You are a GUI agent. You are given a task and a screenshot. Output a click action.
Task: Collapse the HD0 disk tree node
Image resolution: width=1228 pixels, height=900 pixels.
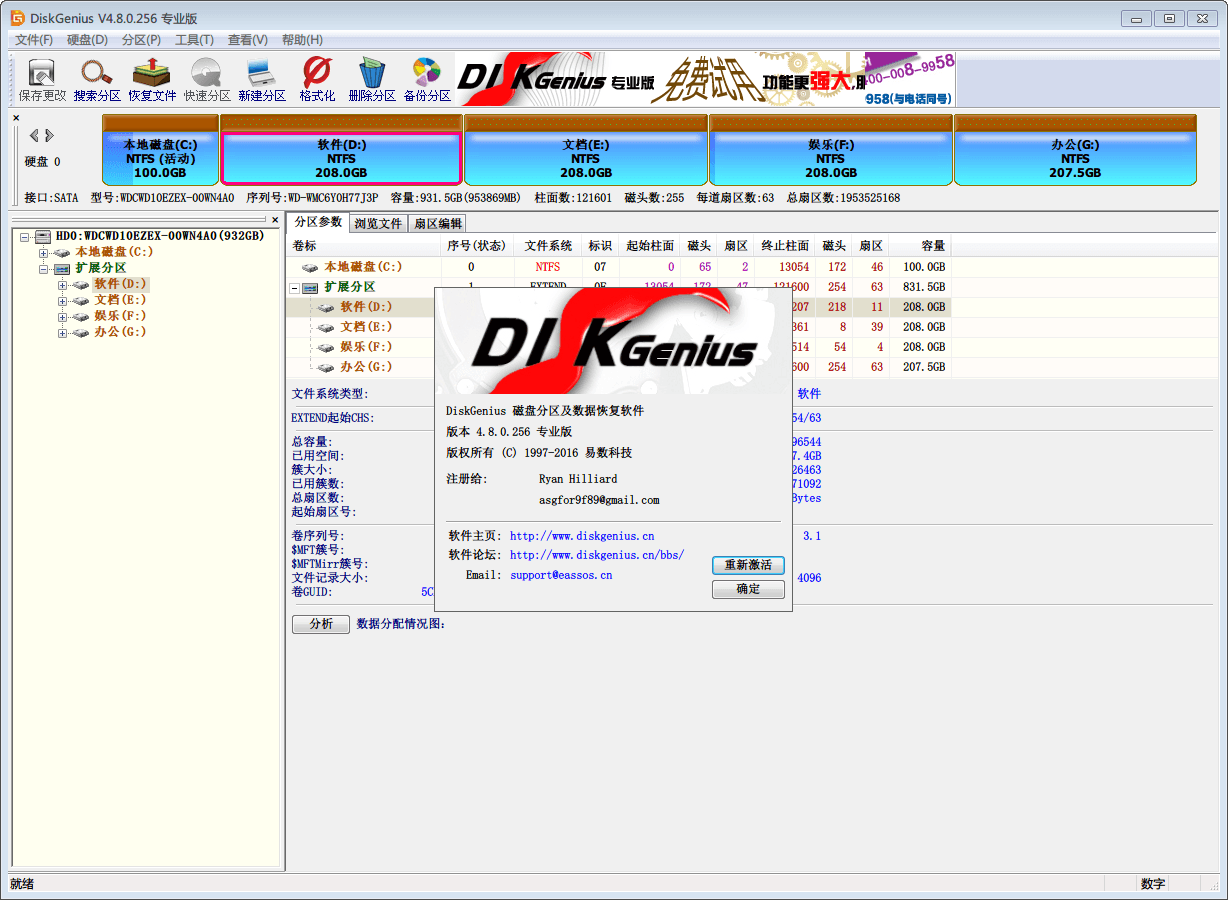(x=24, y=237)
